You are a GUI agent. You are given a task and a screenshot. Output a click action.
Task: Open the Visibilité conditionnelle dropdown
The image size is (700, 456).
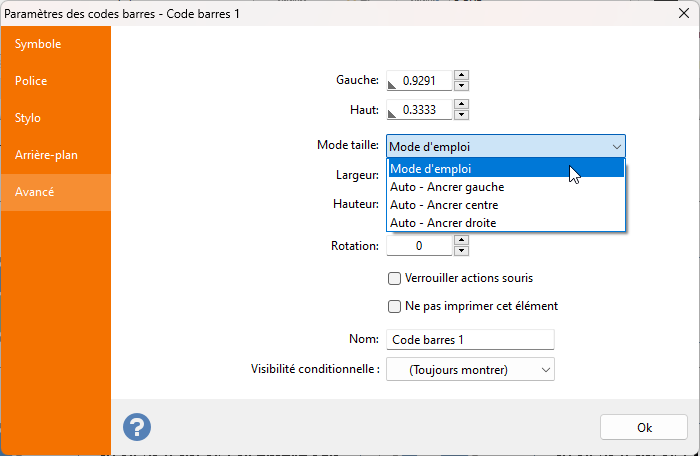click(546, 370)
